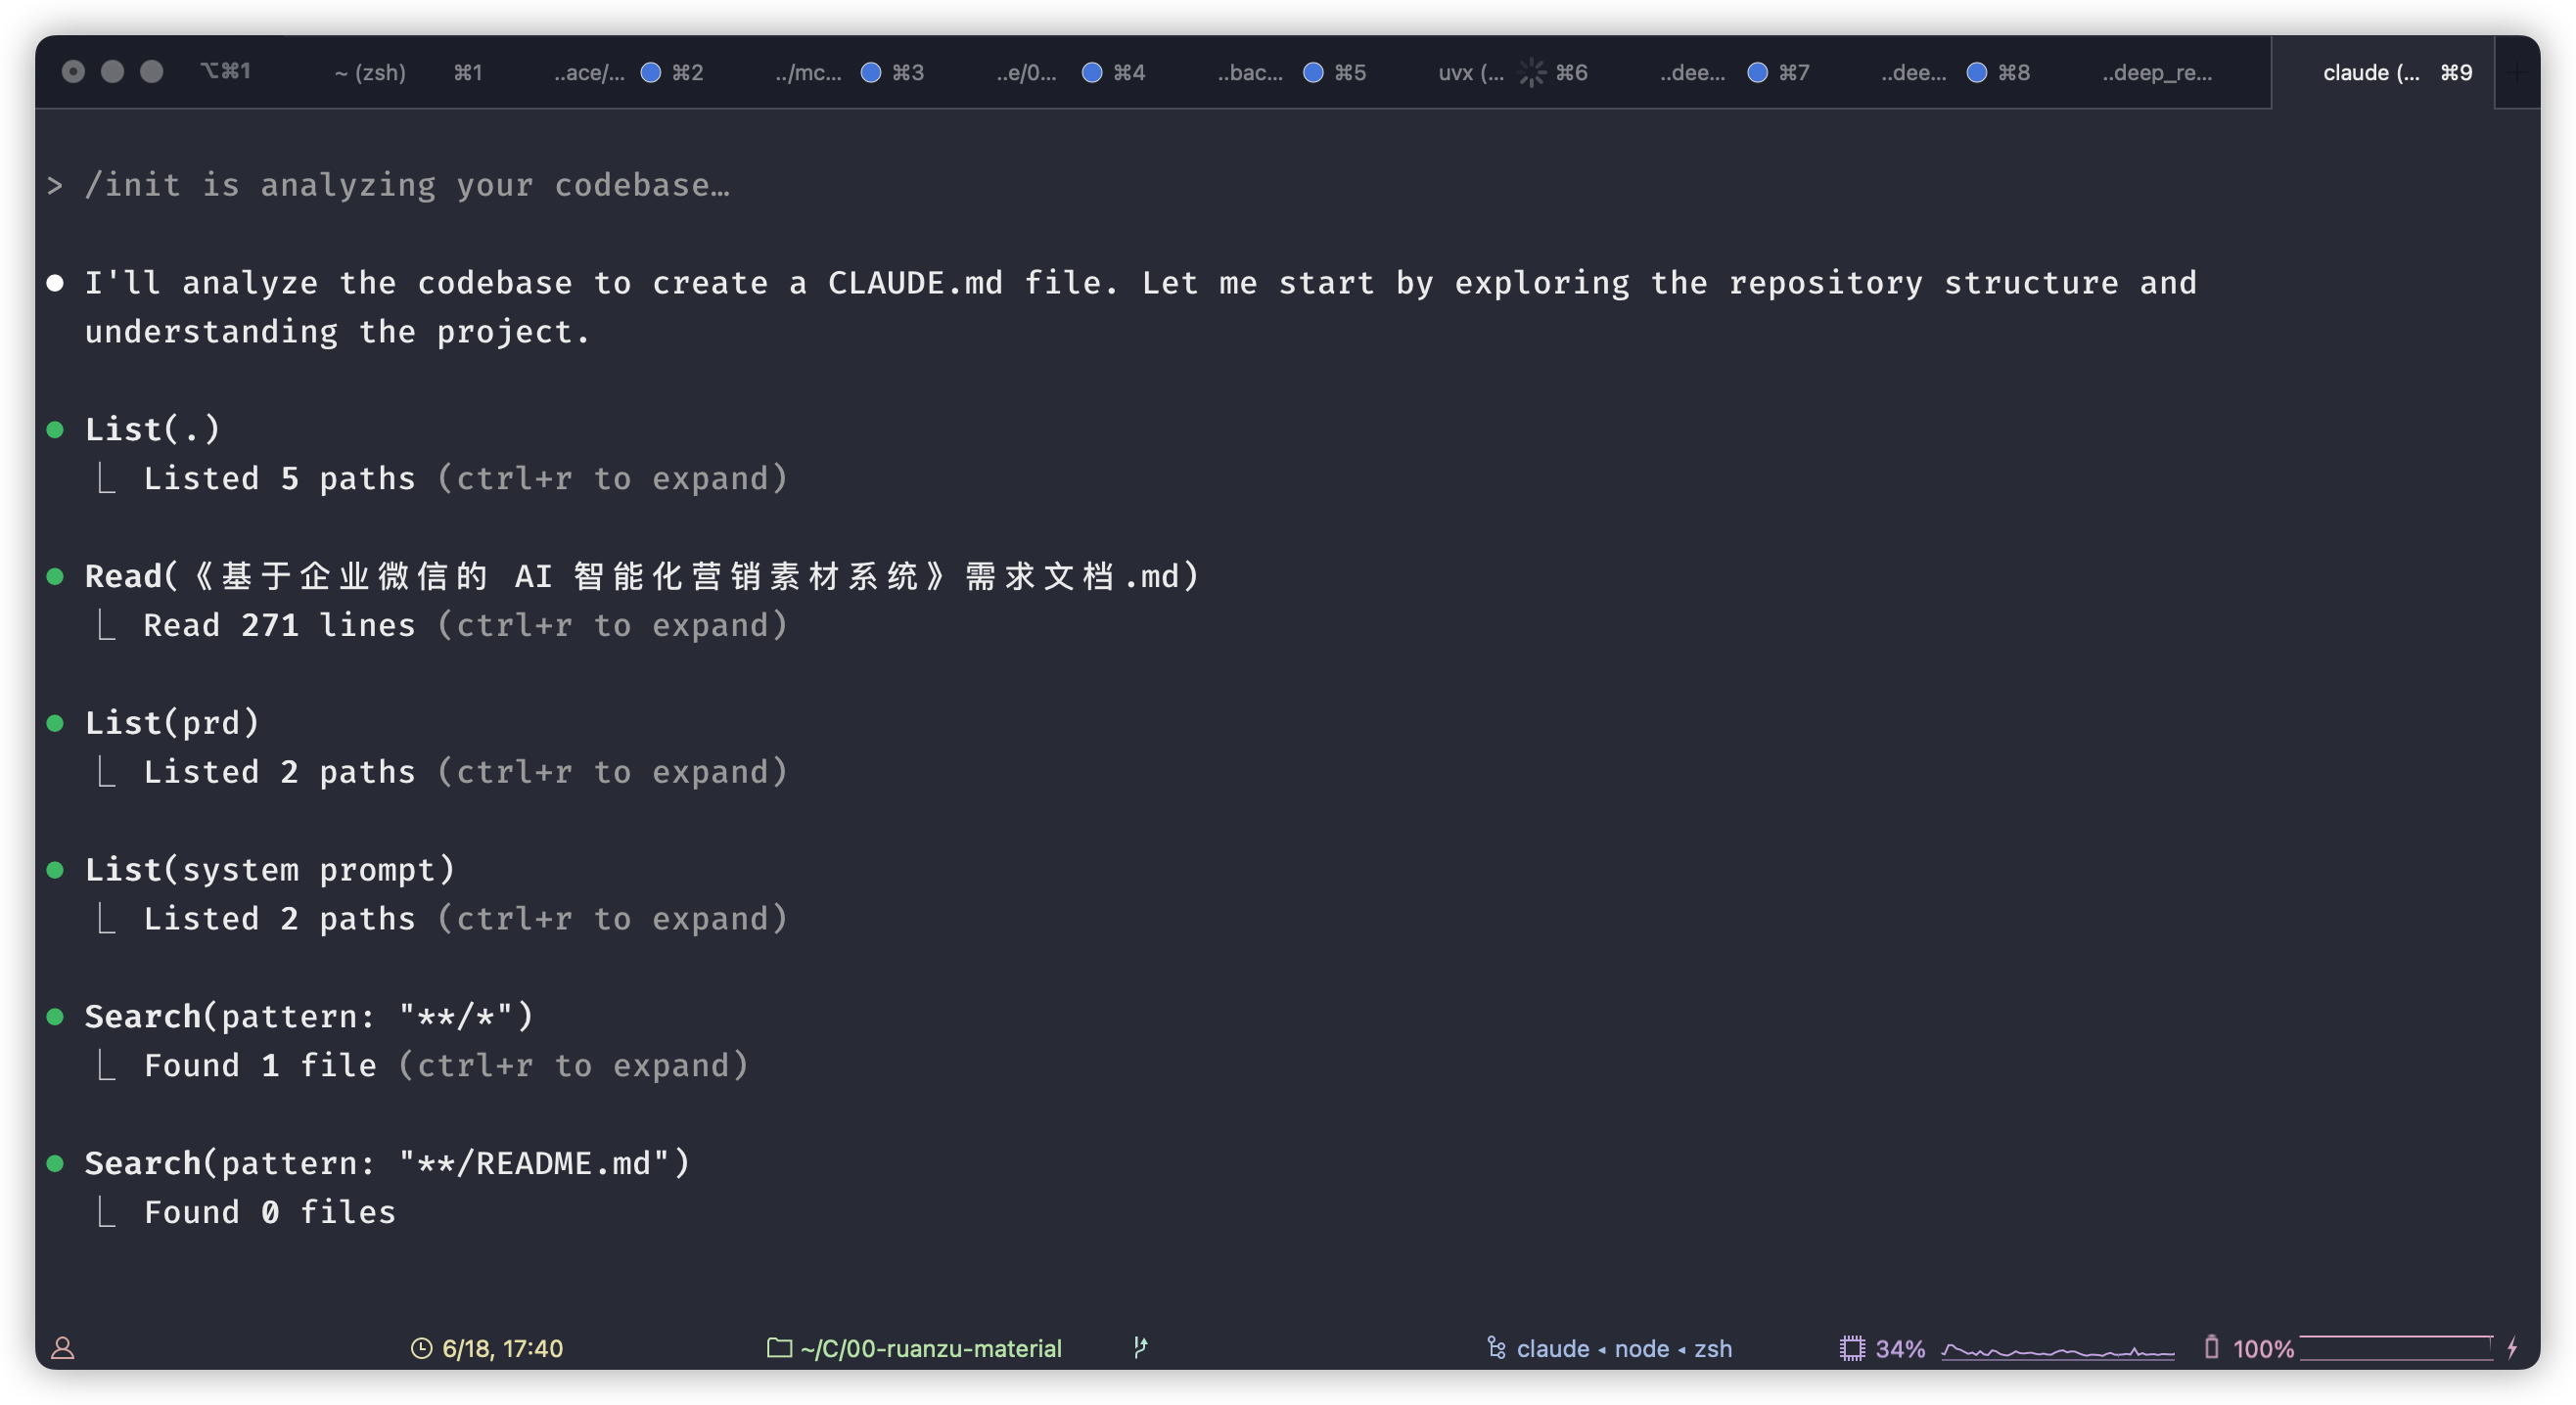Click the charging lightning bolt icon
The height and width of the screenshot is (1405, 2576).
(x=2512, y=1348)
